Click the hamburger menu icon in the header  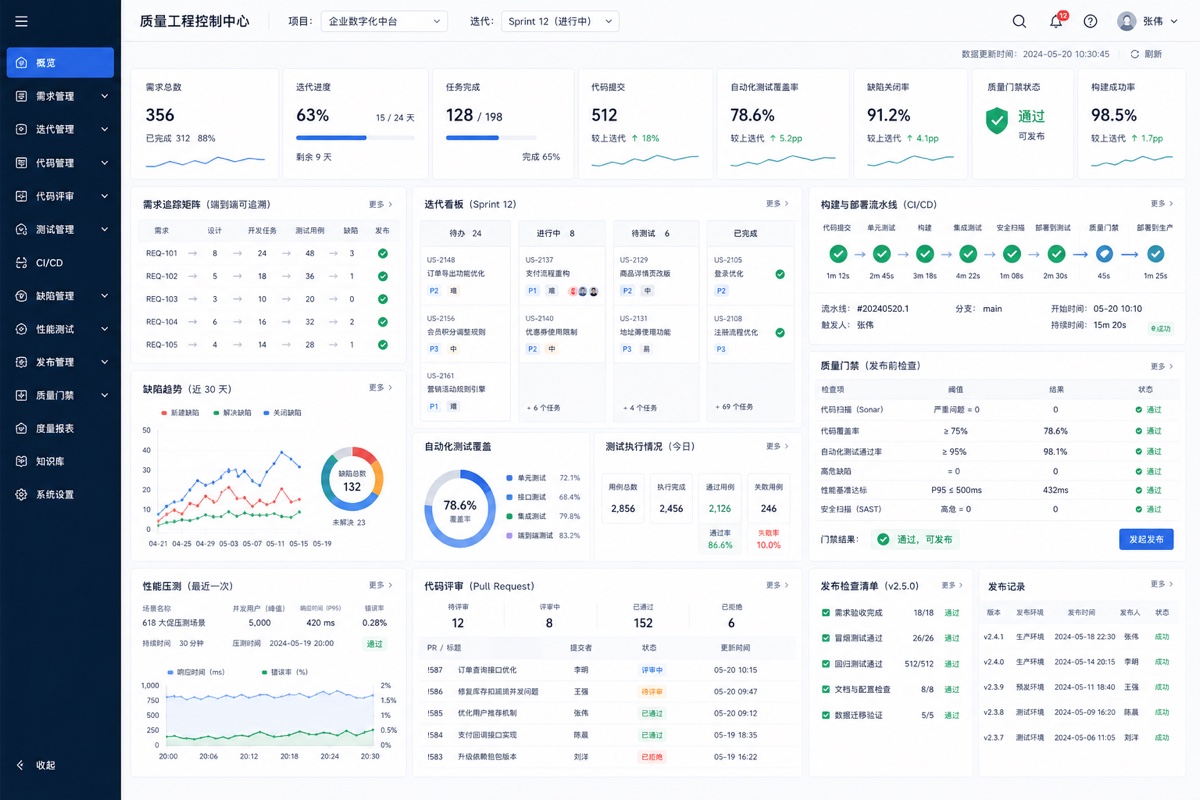(21, 21)
